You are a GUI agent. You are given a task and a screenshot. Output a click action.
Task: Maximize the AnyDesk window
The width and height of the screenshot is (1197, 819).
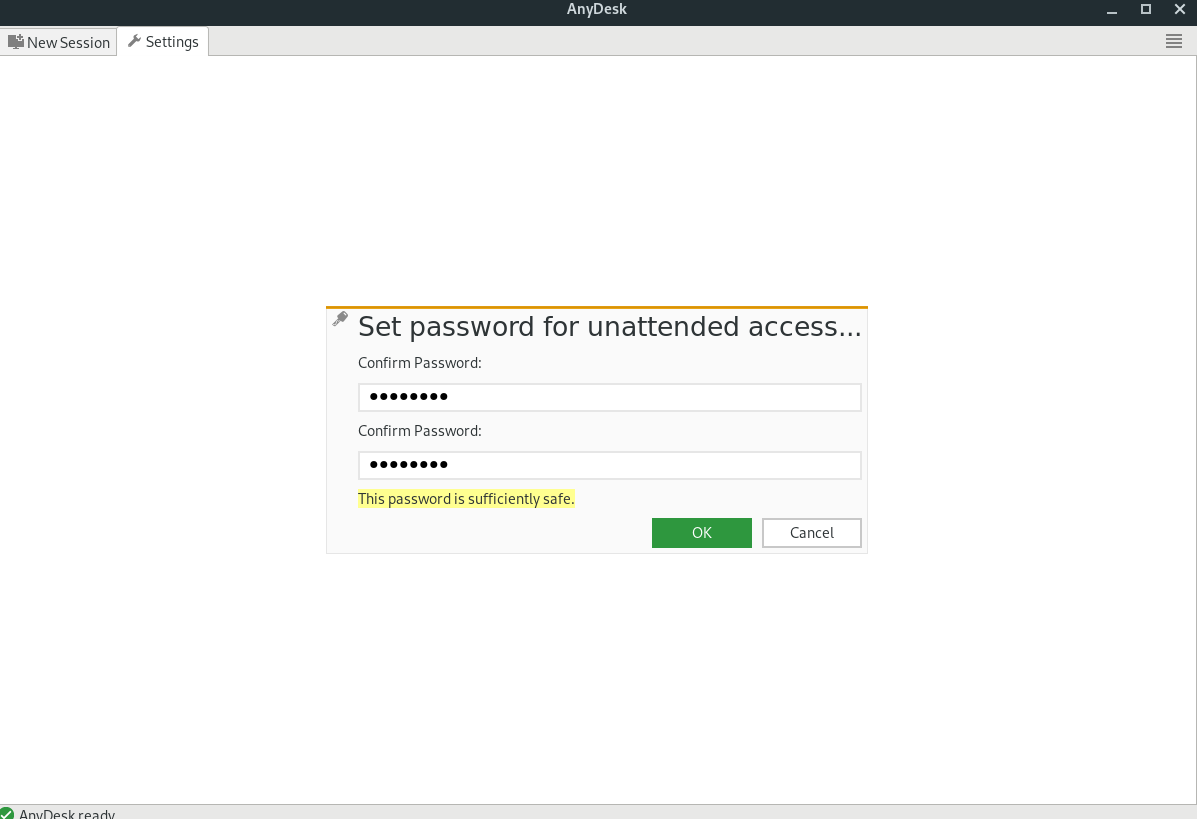(1146, 9)
